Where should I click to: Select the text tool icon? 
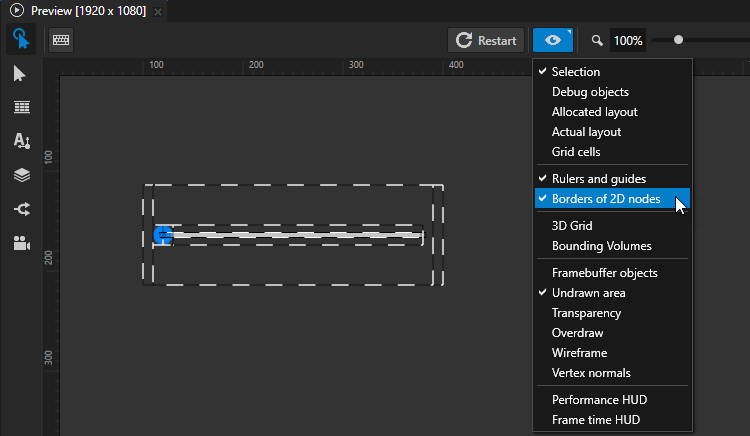tap(21, 141)
